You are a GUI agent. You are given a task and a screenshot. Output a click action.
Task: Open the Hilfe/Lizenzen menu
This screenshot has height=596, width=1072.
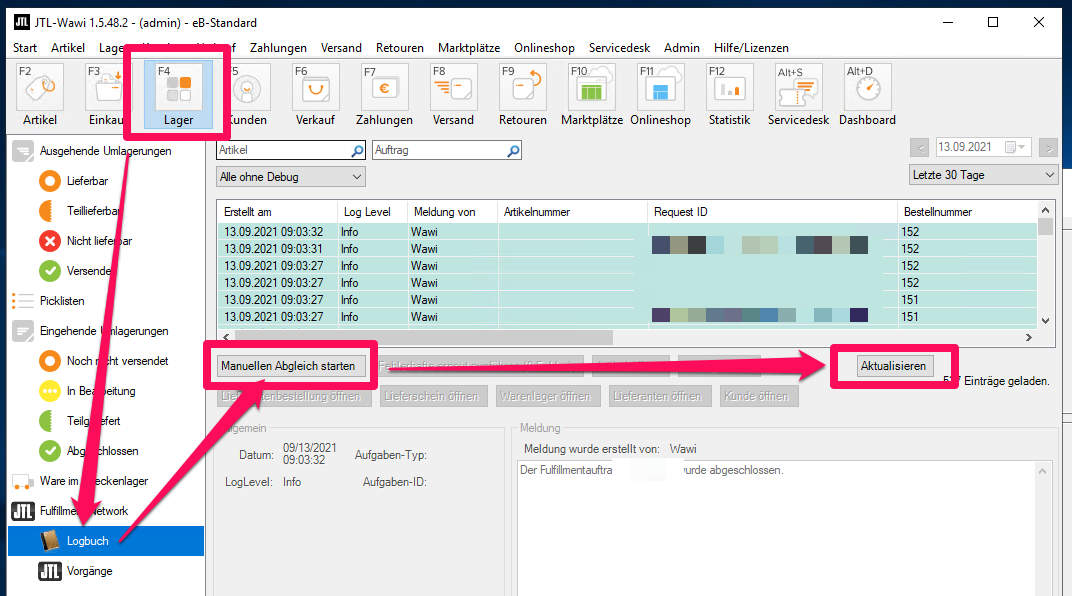(x=751, y=48)
